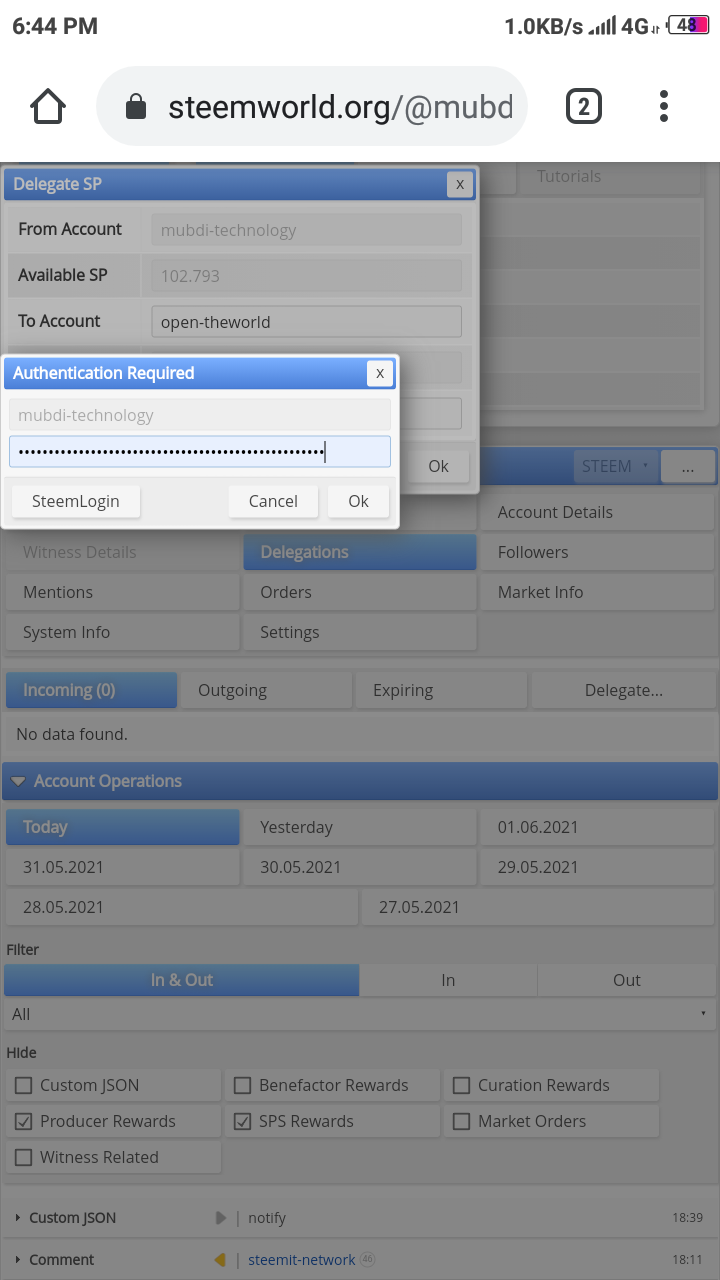
Task: Close the Delegate SP dialog
Action: point(459,184)
